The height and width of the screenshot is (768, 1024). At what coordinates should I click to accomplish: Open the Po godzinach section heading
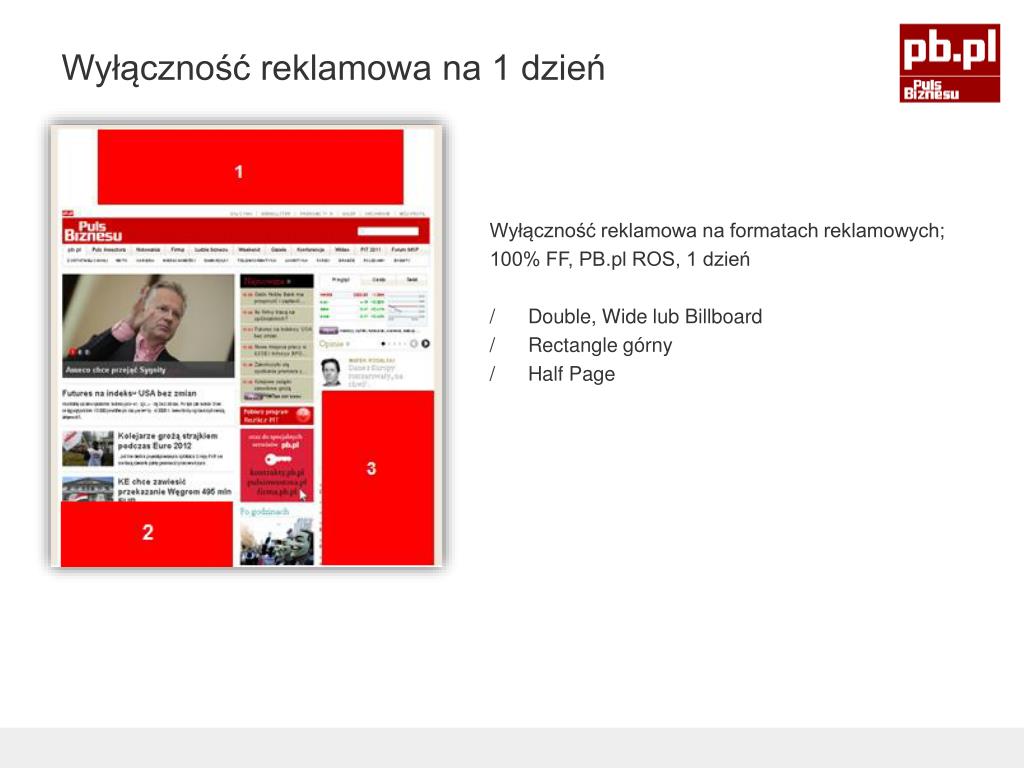click(x=264, y=511)
